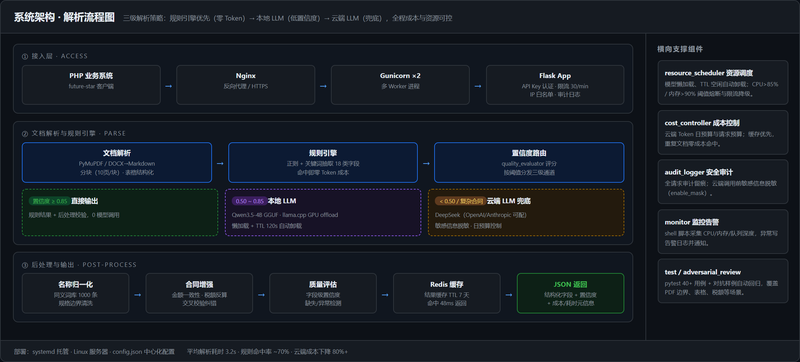Click the 合同增强 card
Viewport: 800px width, 362px height.
(x=199, y=293)
